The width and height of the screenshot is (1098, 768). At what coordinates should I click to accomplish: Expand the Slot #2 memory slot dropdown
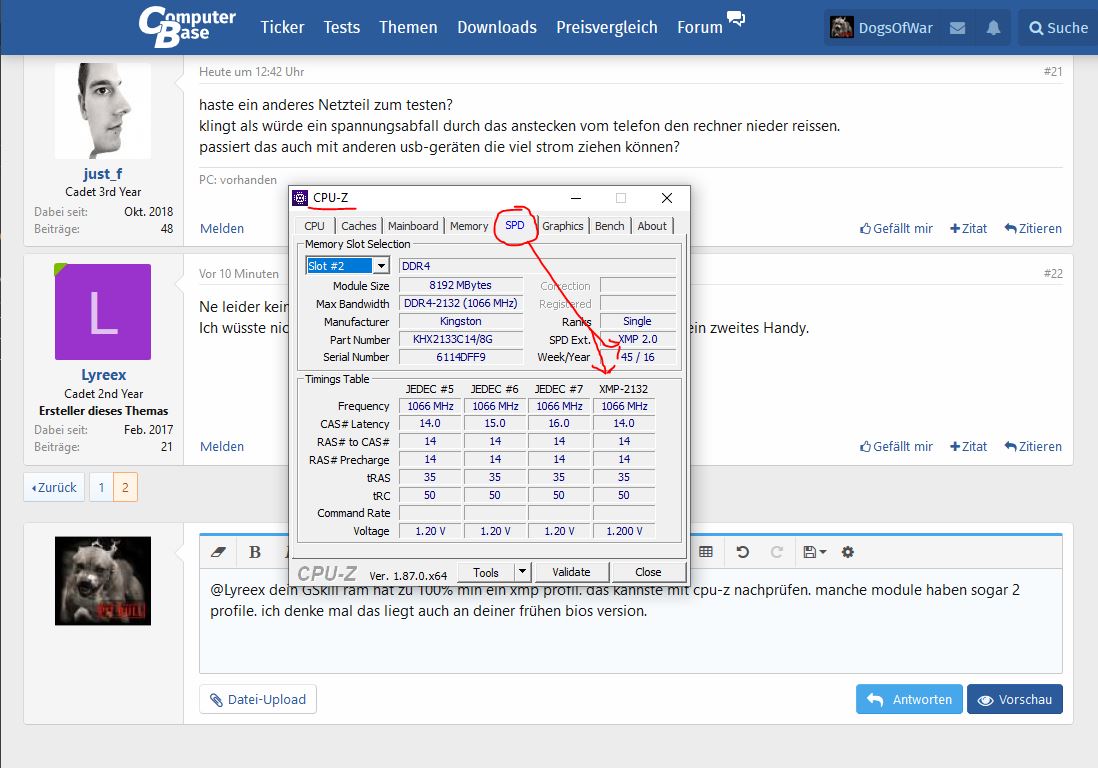pos(381,266)
